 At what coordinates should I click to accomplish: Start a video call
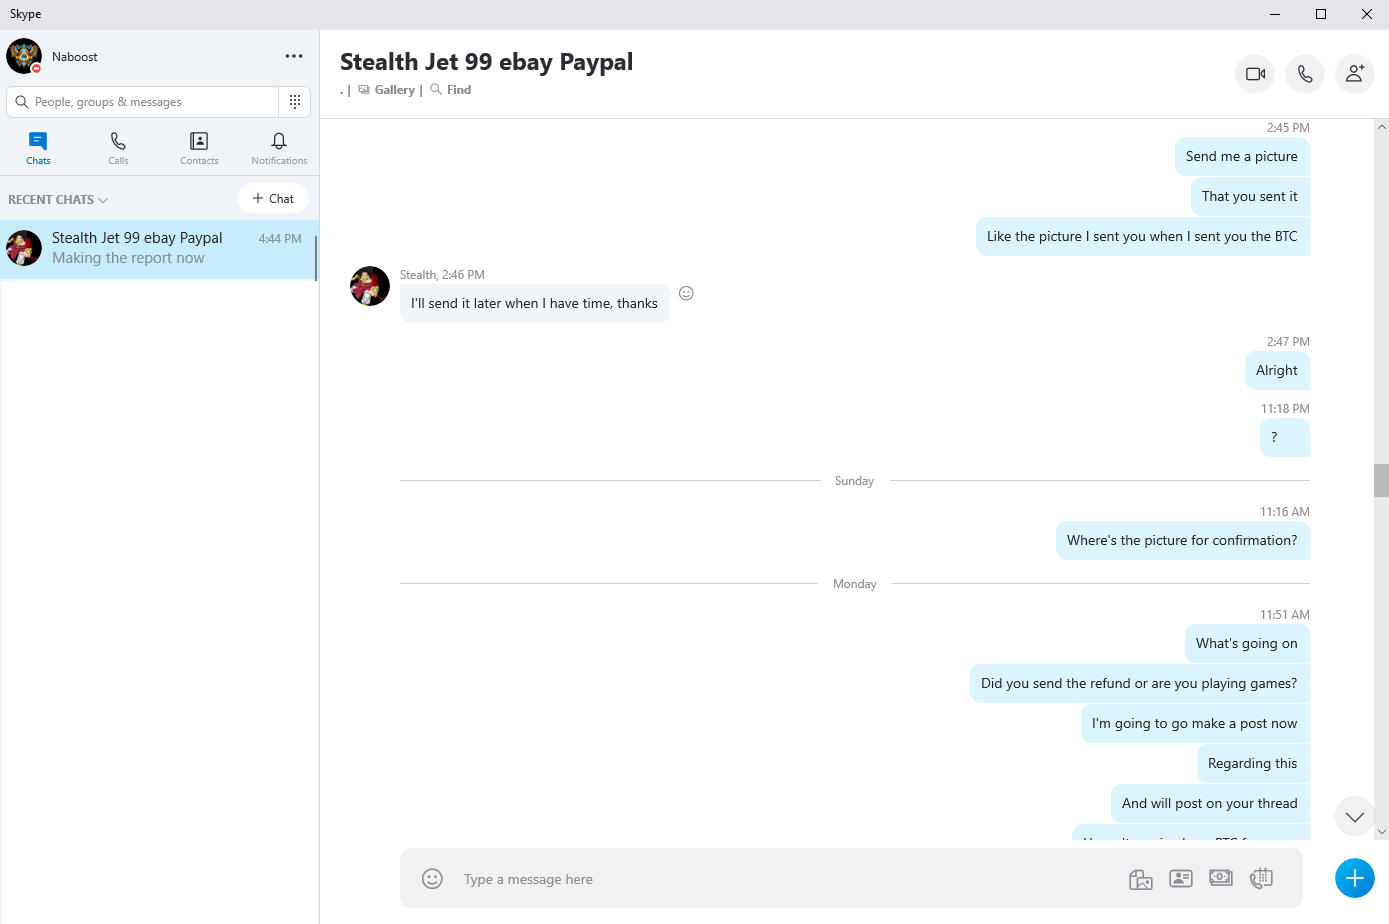pyautogui.click(x=1255, y=73)
